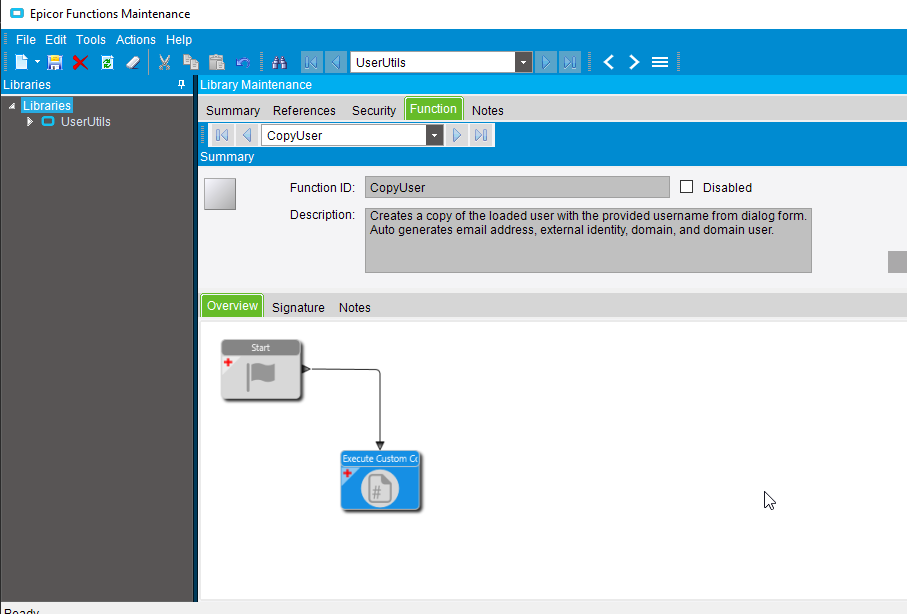Click the Execute Custom Code plus marker
The width and height of the screenshot is (907, 614).
coord(348,473)
